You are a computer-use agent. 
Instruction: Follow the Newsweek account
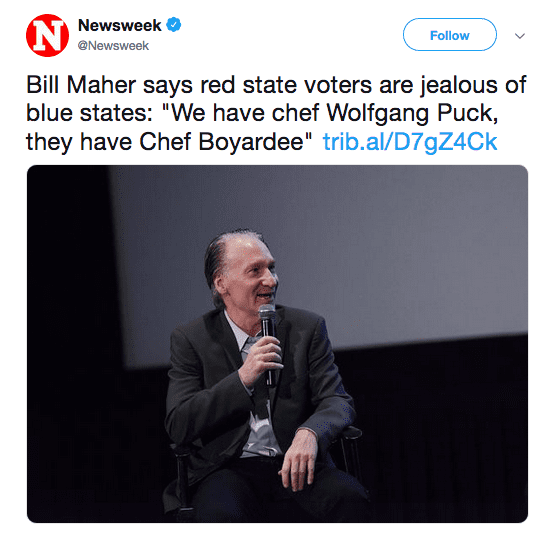[449, 35]
